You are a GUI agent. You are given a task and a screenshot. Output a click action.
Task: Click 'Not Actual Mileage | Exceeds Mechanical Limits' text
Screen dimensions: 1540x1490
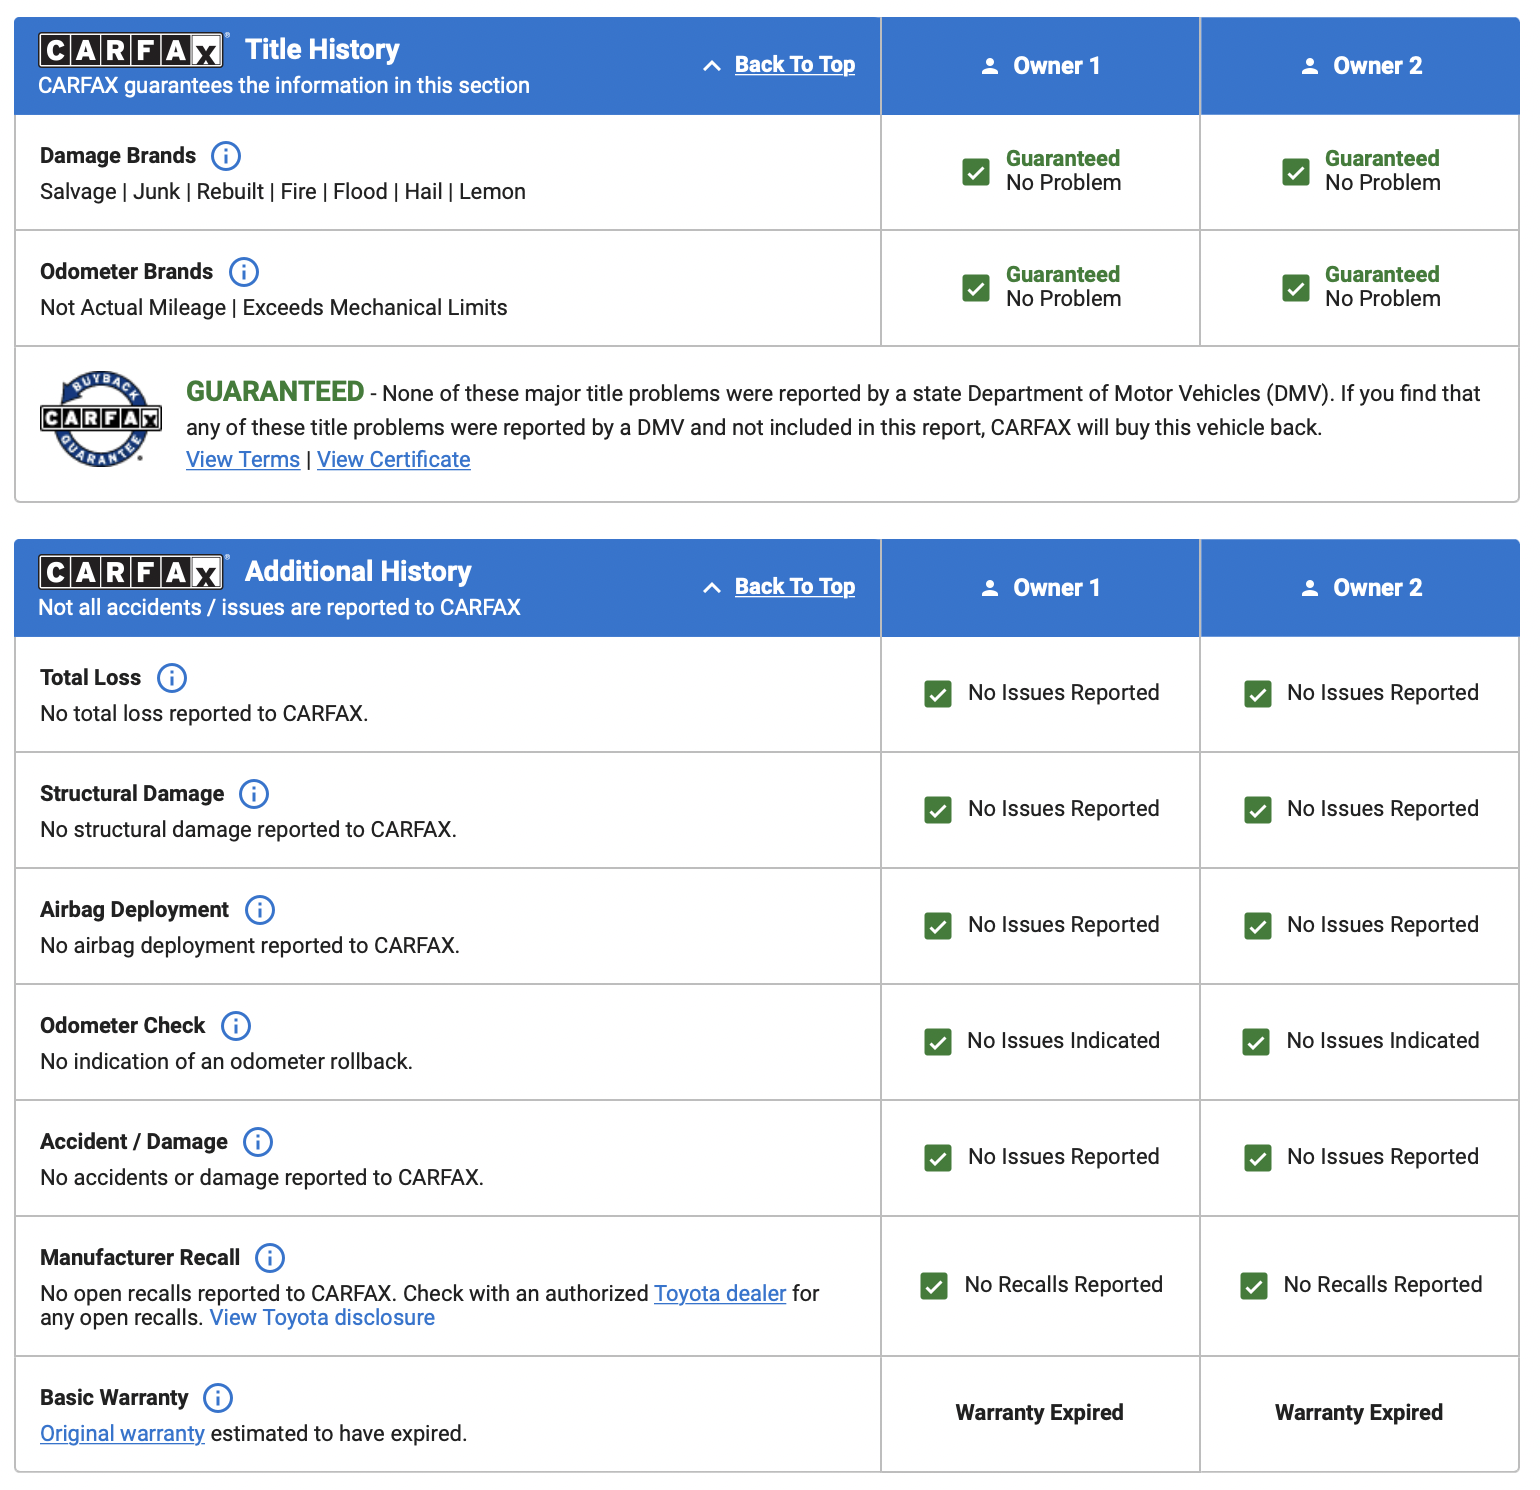click(274, 308)
